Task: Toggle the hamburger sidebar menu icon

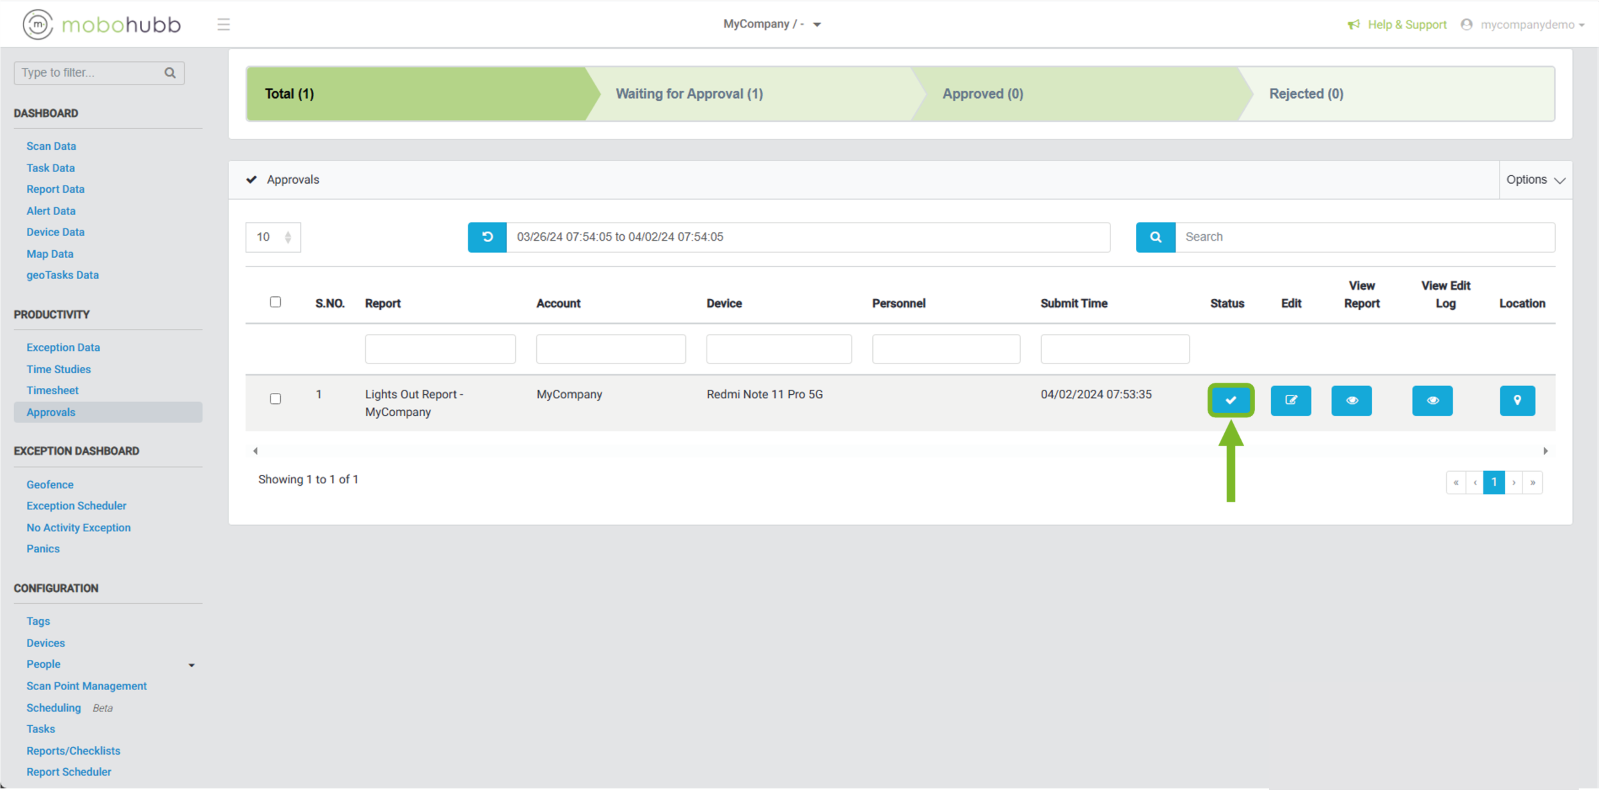Action: 223,24
